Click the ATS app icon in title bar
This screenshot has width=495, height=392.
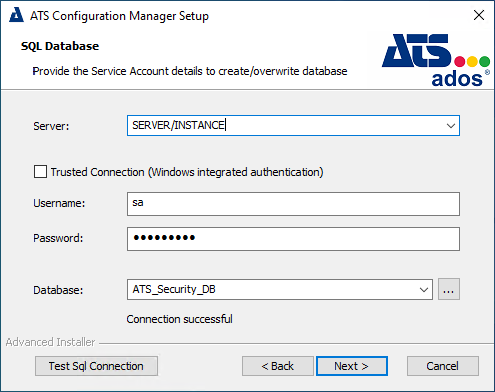(16, 15)
